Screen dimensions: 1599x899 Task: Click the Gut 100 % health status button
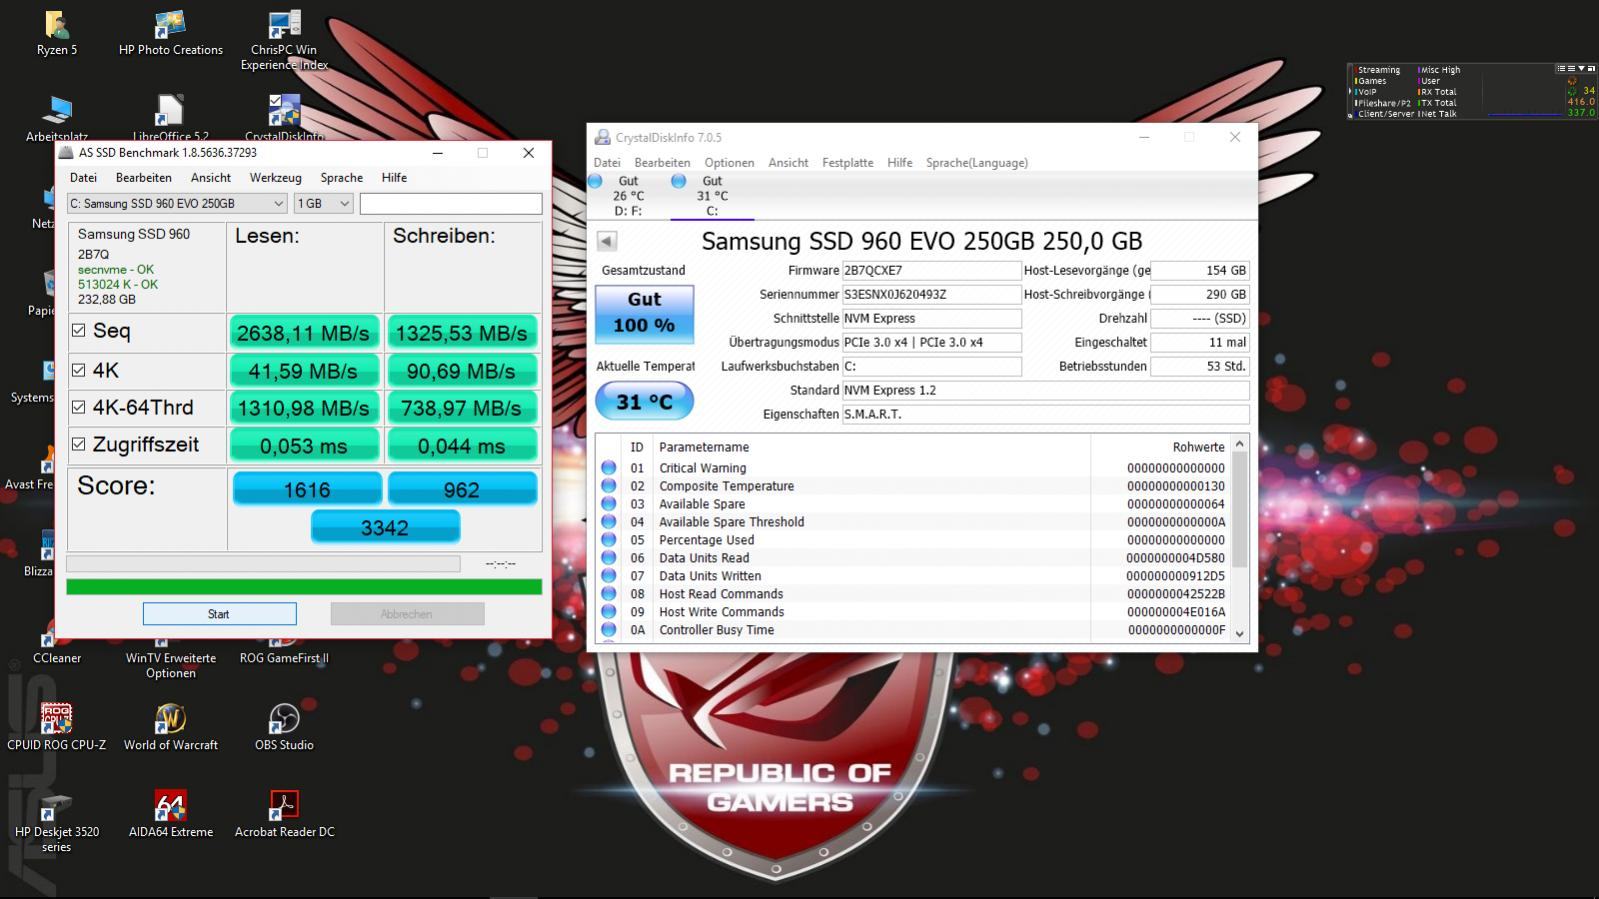click(644, 313)
